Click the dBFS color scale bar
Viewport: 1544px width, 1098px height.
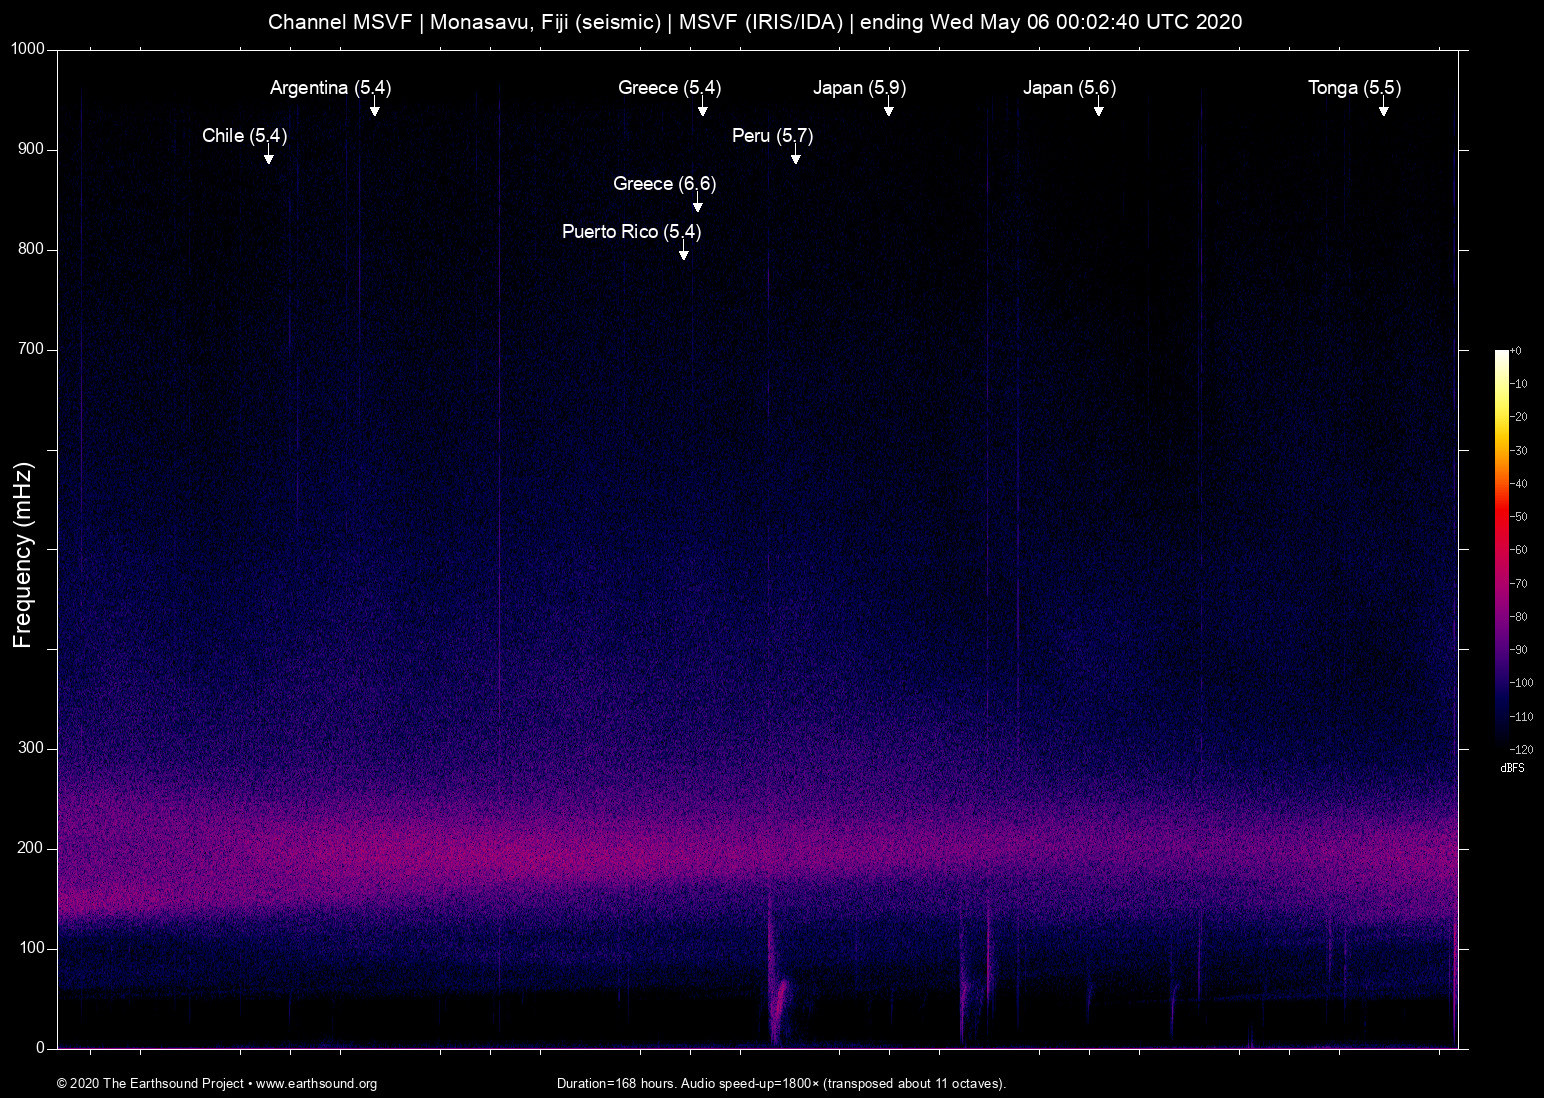click(x=1501, y=548)
